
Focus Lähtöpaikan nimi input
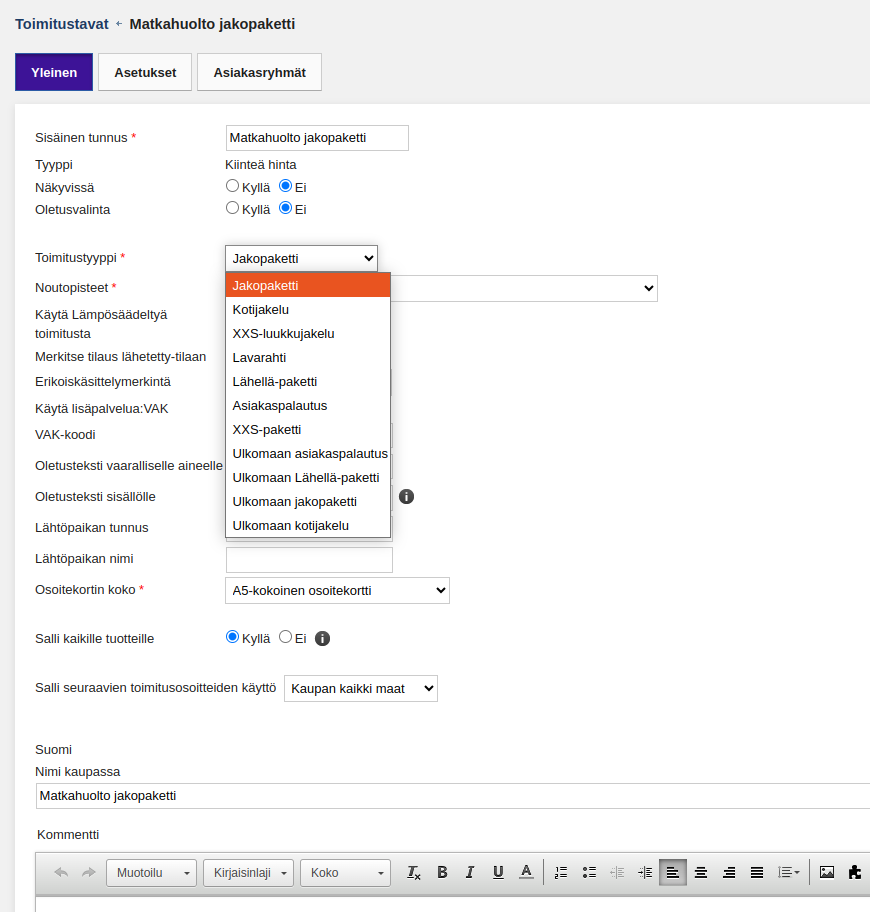tap(309, 560)
